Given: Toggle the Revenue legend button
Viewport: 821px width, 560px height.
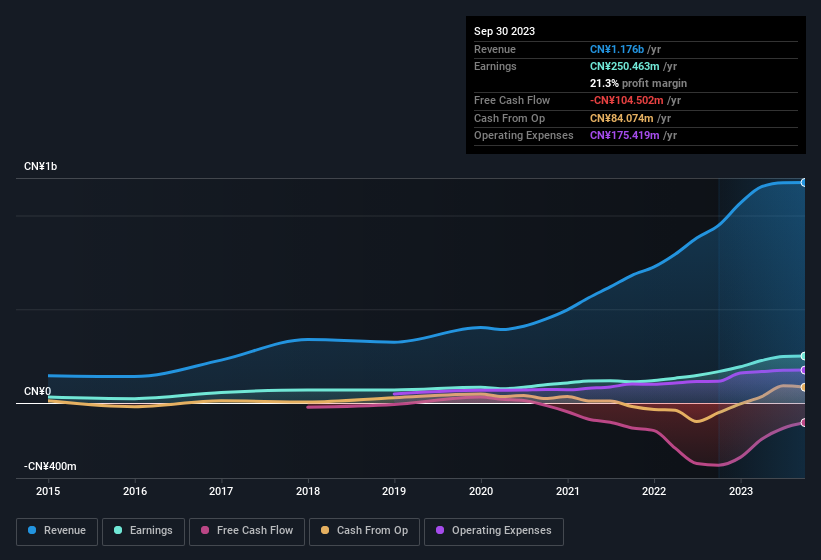Looking at the screenshot, I should point(57,531).
